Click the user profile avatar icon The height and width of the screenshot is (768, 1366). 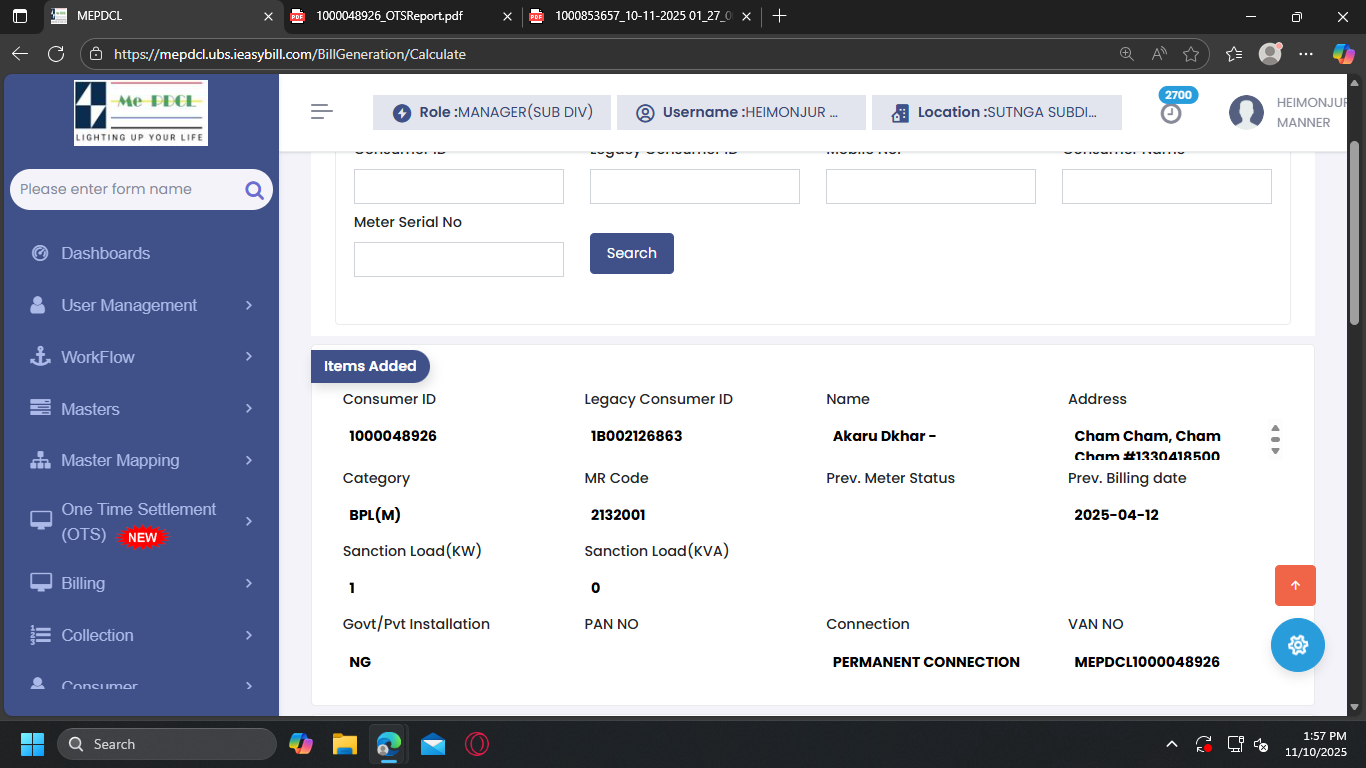(1246, 112)
